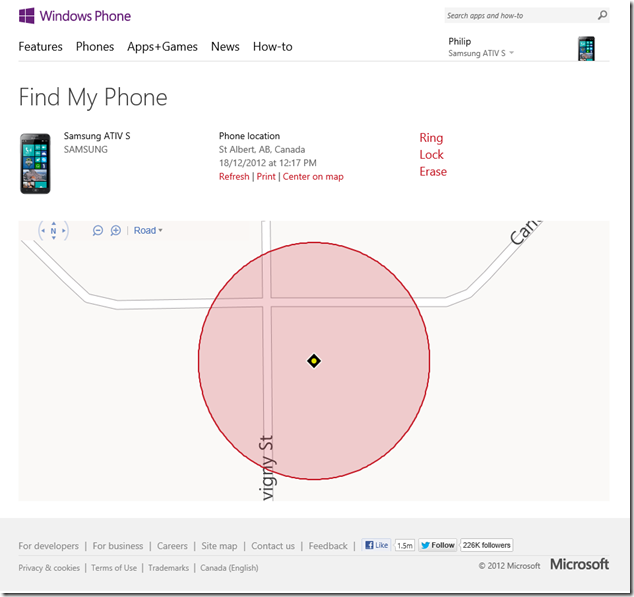
Task: Lock the phone
Action: pos(431,155)
